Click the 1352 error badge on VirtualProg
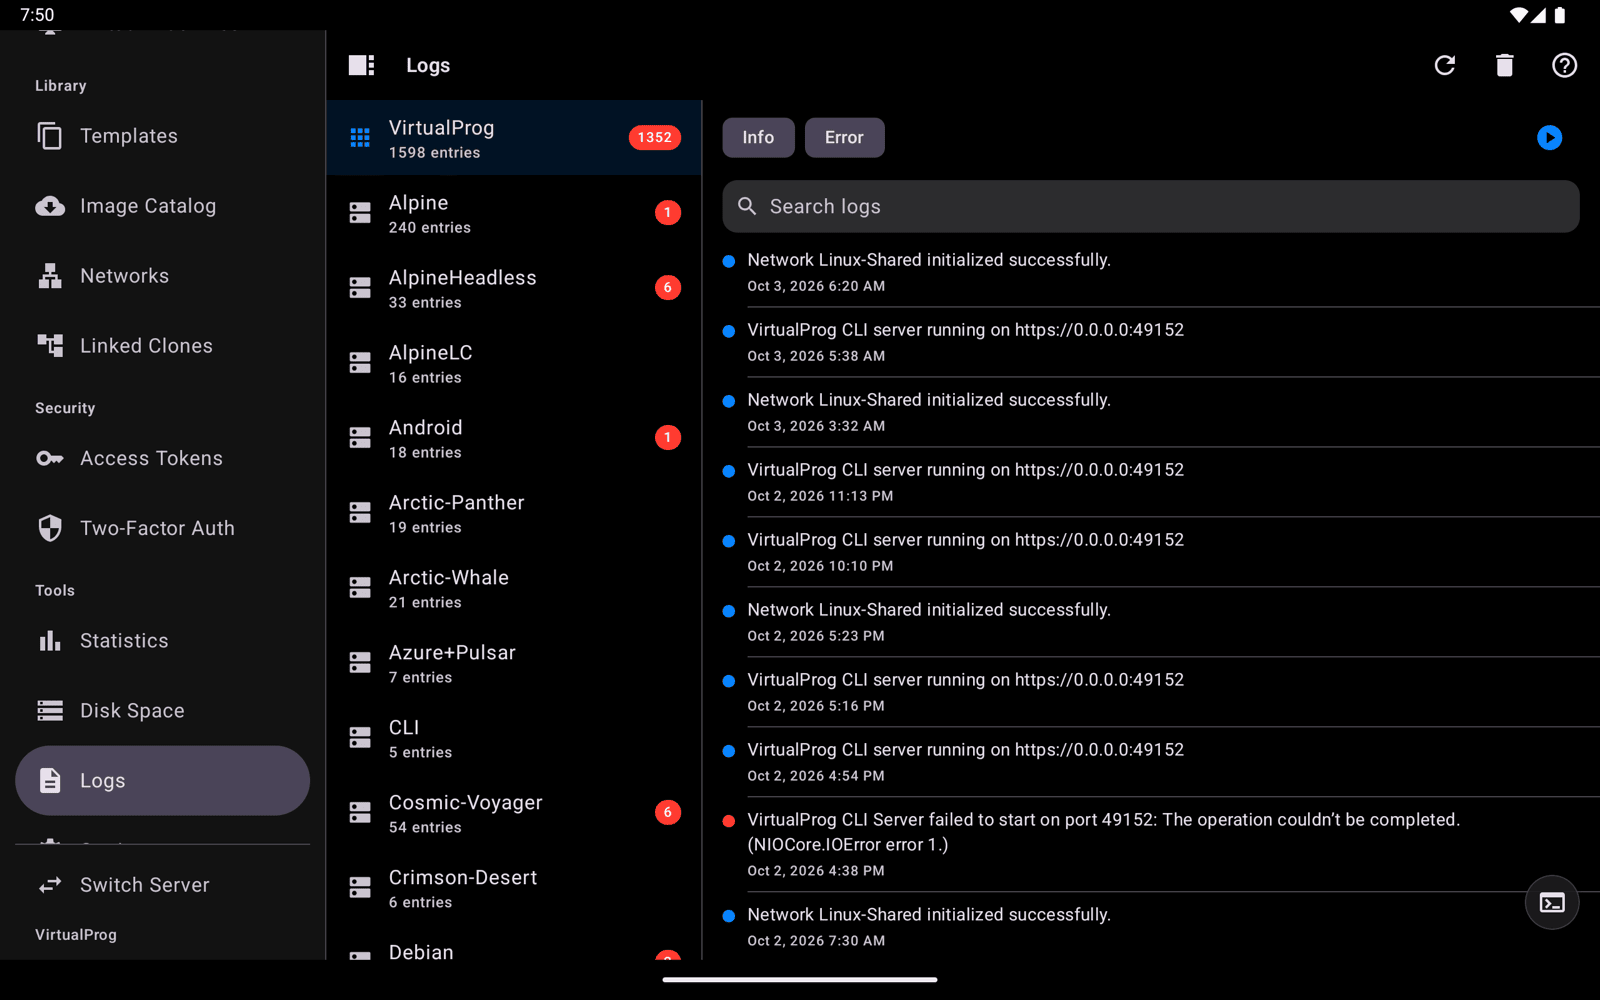This screenshot has height=1000, width=1600. point(654,138)
